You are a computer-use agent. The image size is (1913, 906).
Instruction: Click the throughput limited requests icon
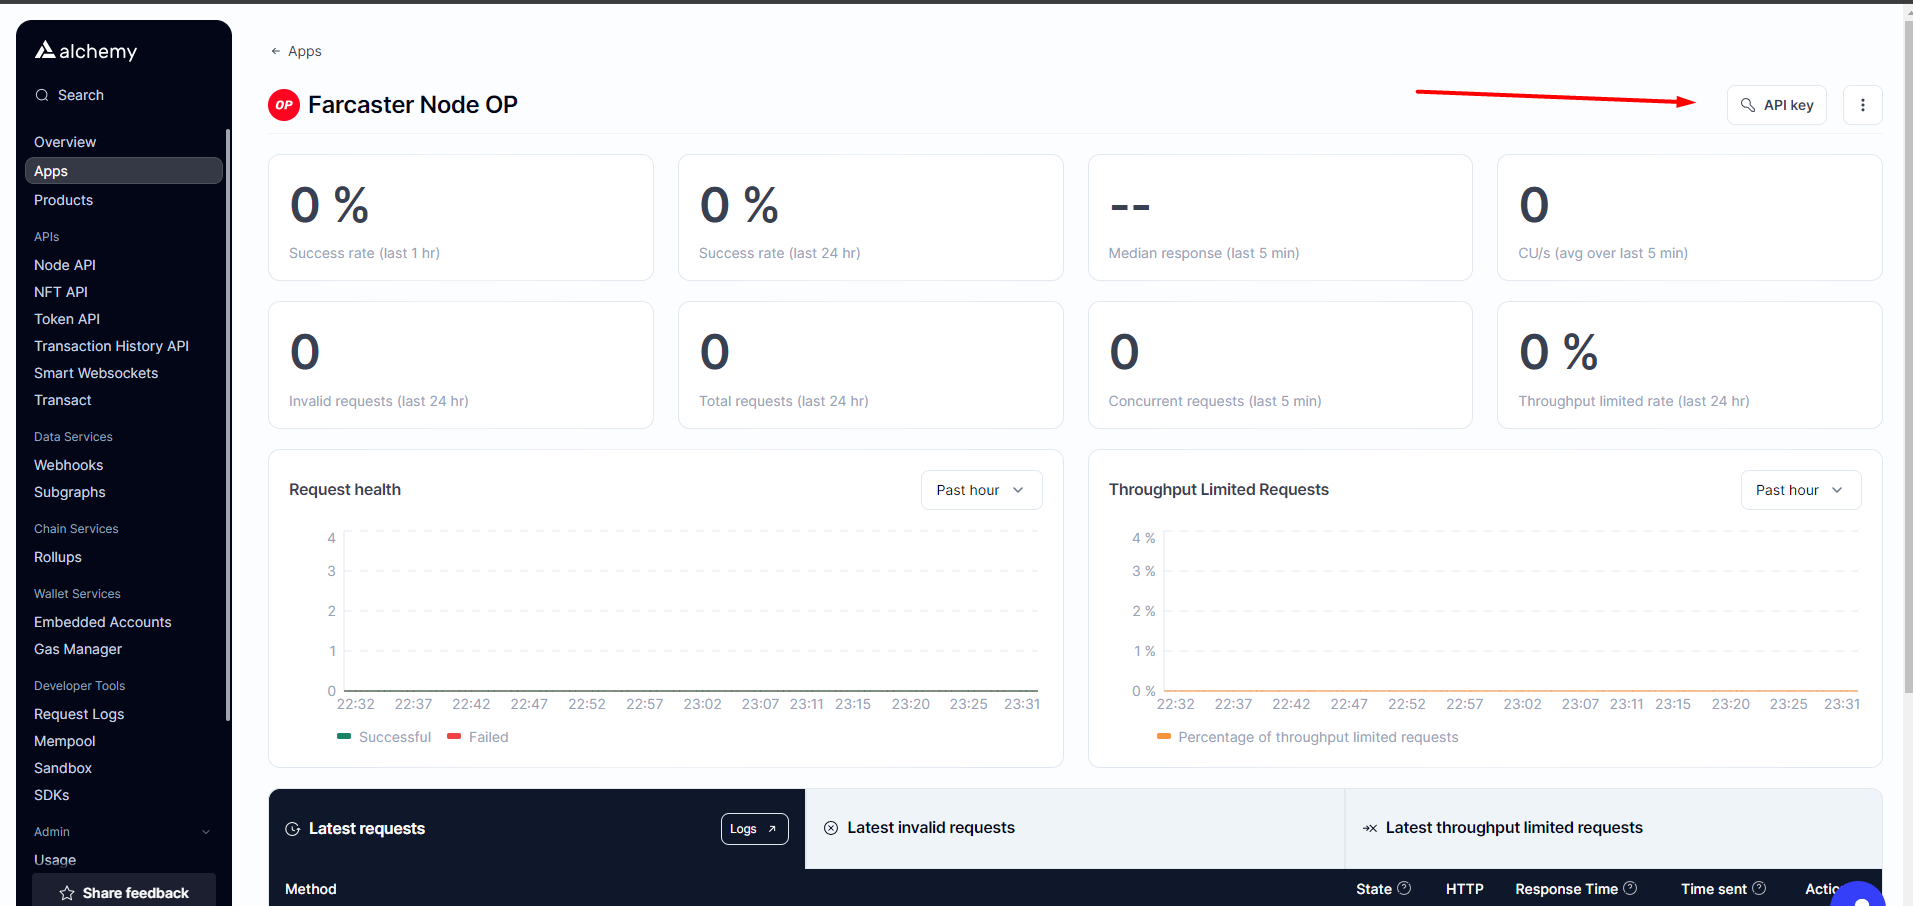(1370, 828)
